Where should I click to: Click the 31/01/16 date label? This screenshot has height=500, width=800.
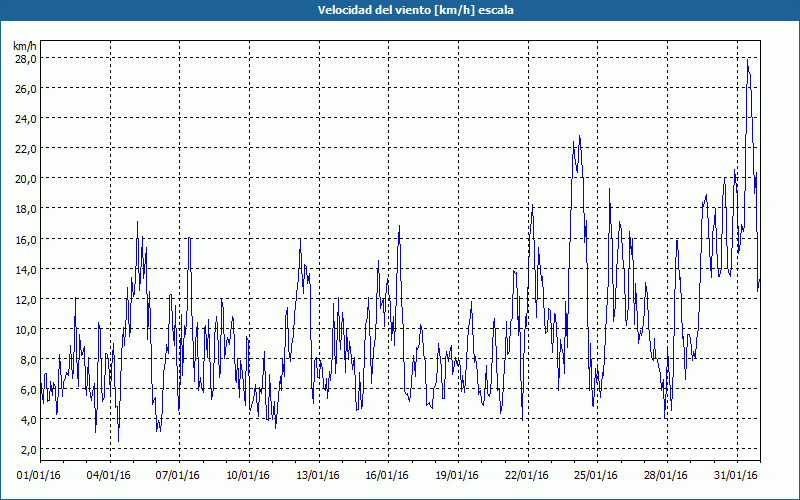pos(736,476)
